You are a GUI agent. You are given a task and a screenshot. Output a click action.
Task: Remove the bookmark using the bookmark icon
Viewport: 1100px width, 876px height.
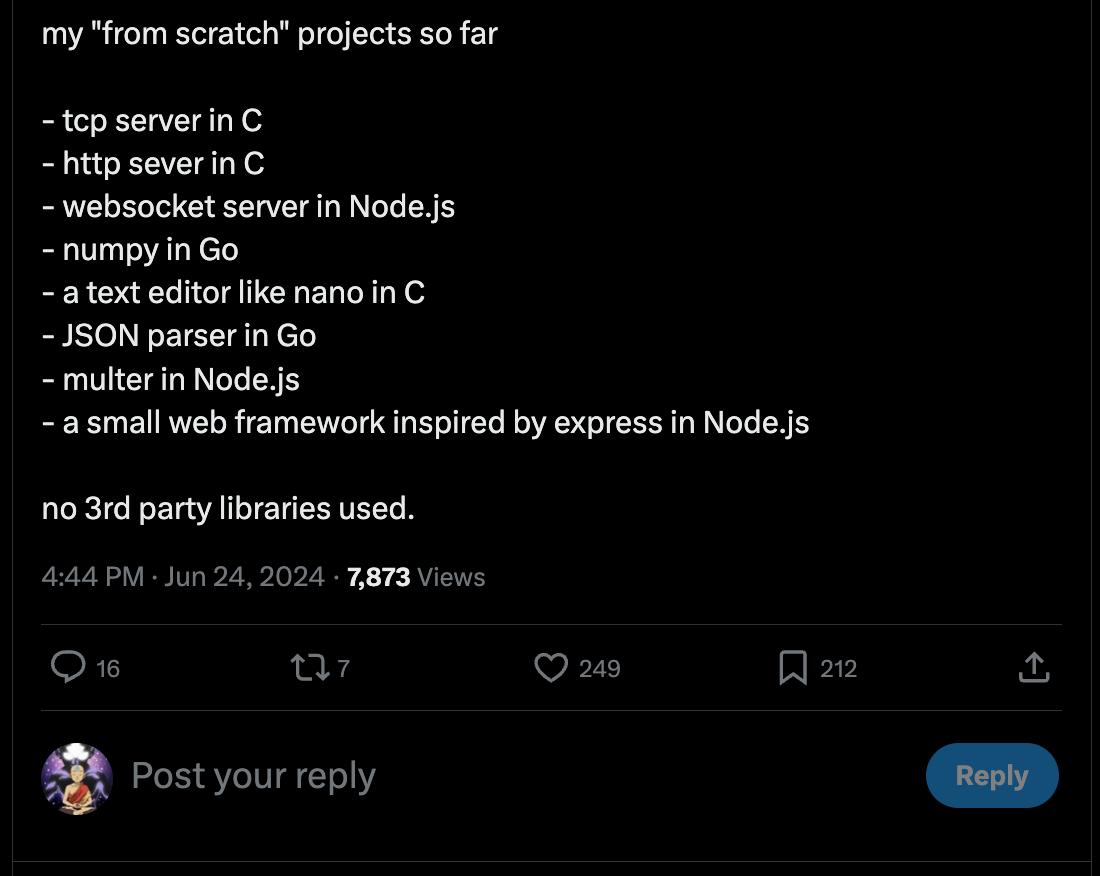[793, 667]
